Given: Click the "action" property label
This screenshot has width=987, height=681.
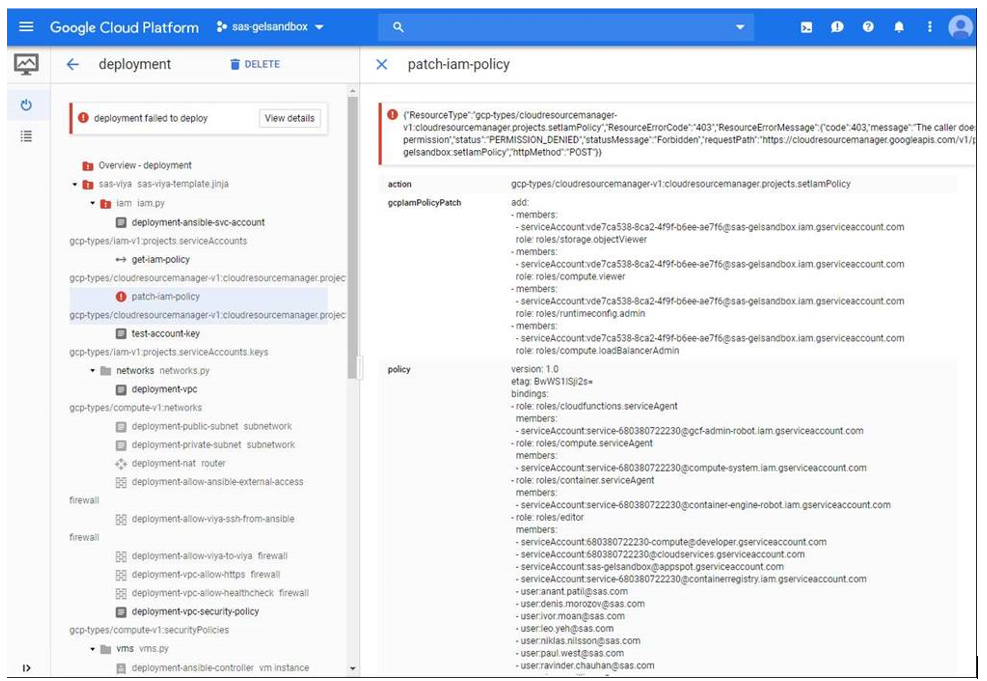Looking at the screenshot, I should (400, 184).
